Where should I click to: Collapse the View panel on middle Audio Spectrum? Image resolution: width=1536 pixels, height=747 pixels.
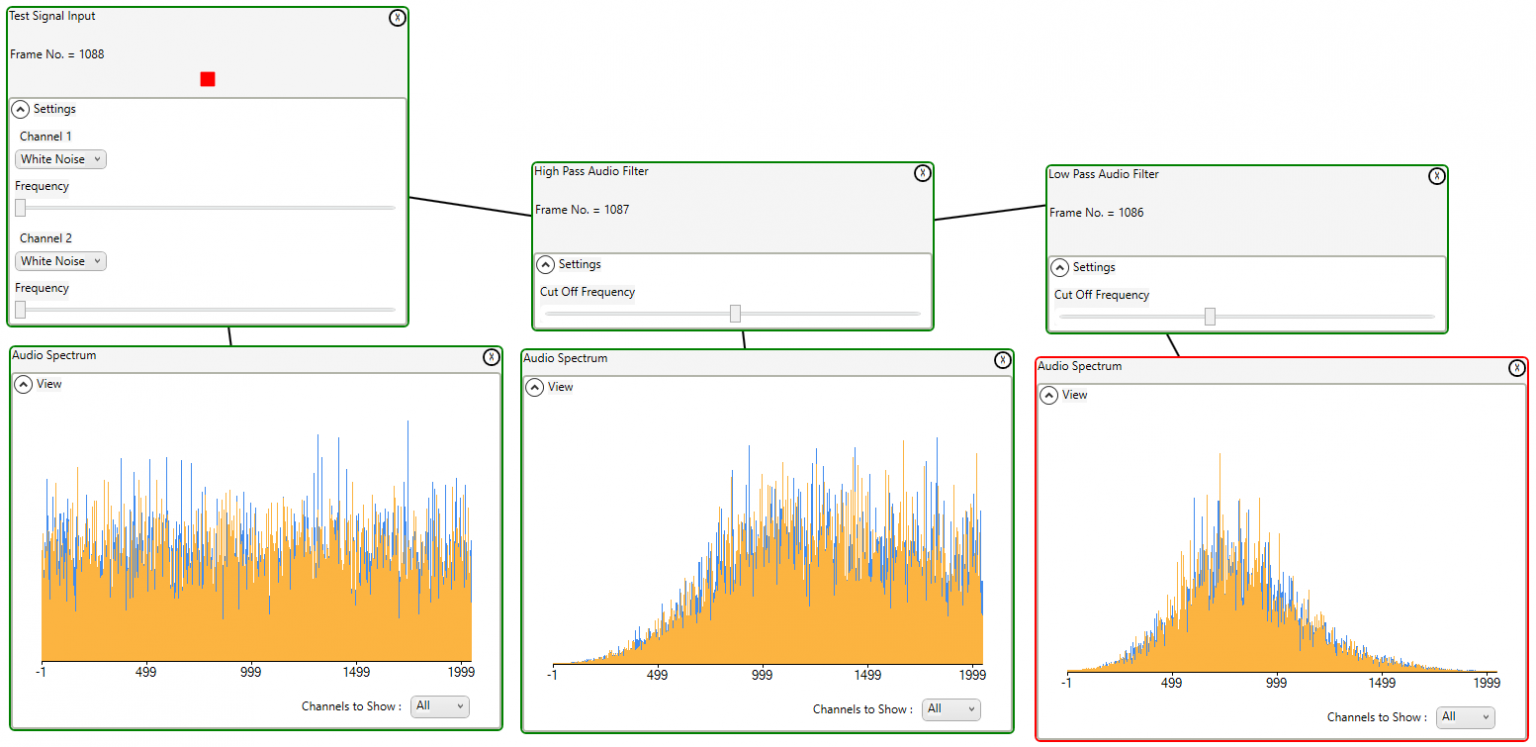click(x=534, y=387)
